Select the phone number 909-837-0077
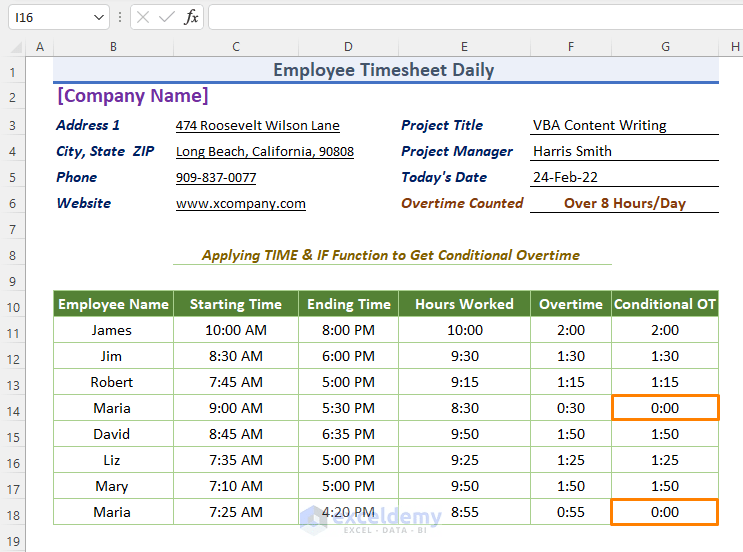 tap(216, 178)
